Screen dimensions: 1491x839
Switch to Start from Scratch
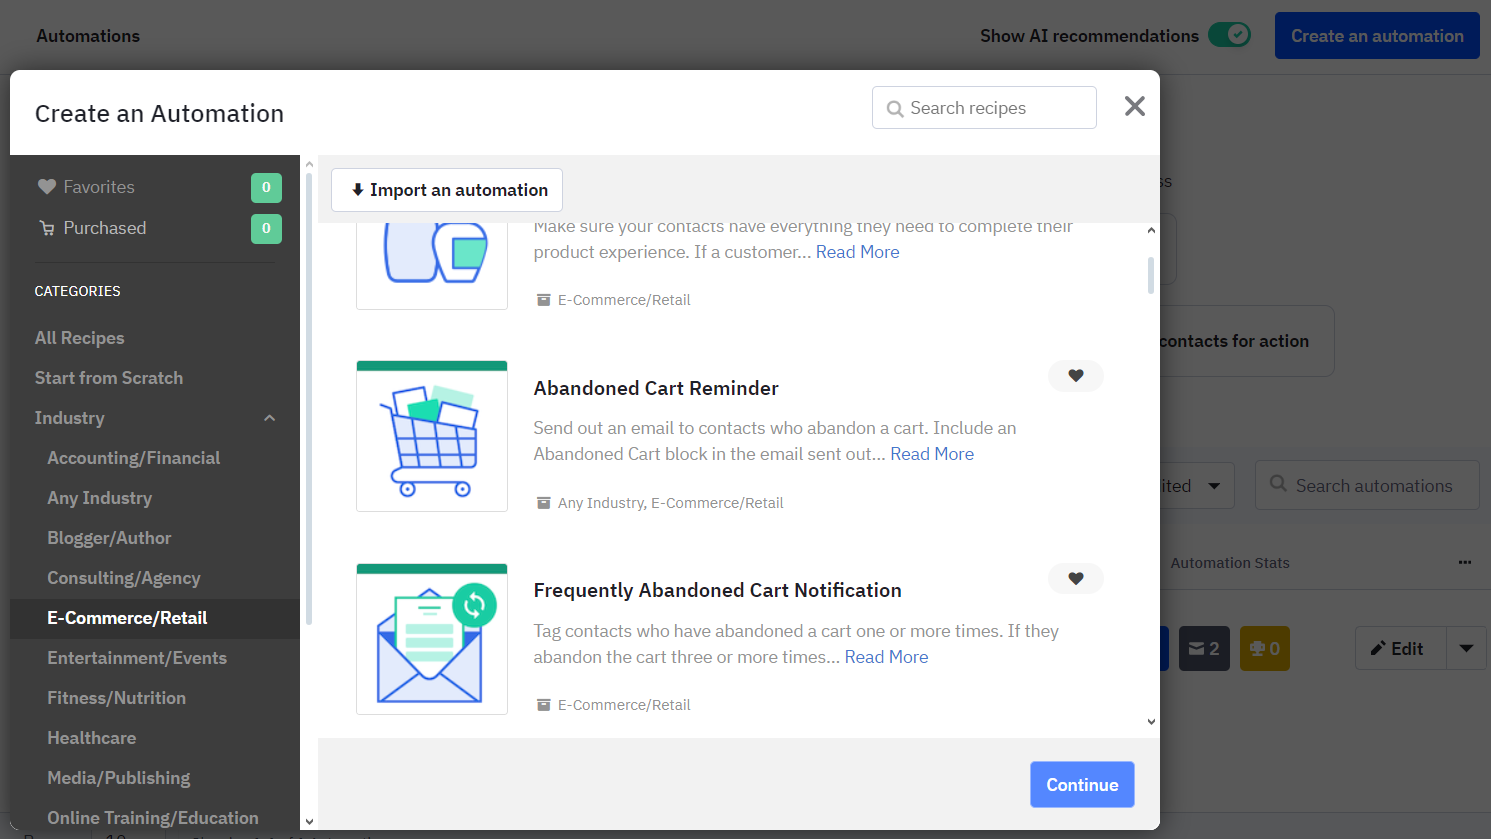(x=108, y=378)
